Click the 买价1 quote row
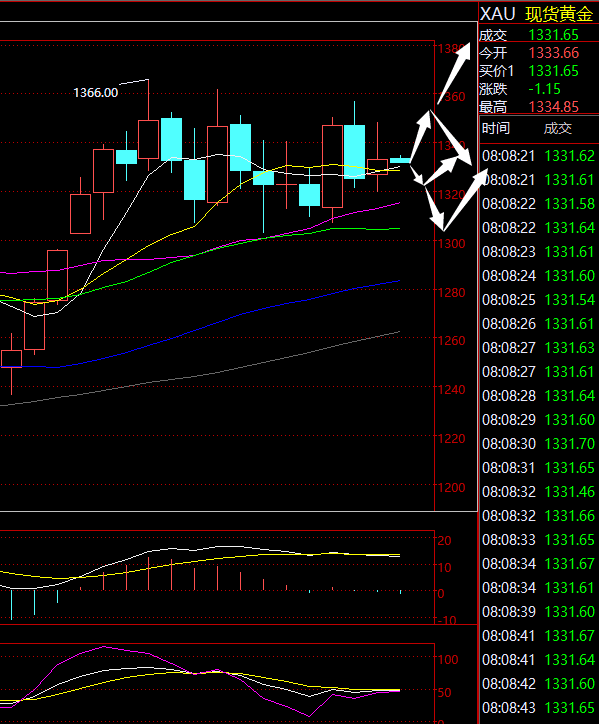This screenshot has height=724, width=599. [538, 71]
